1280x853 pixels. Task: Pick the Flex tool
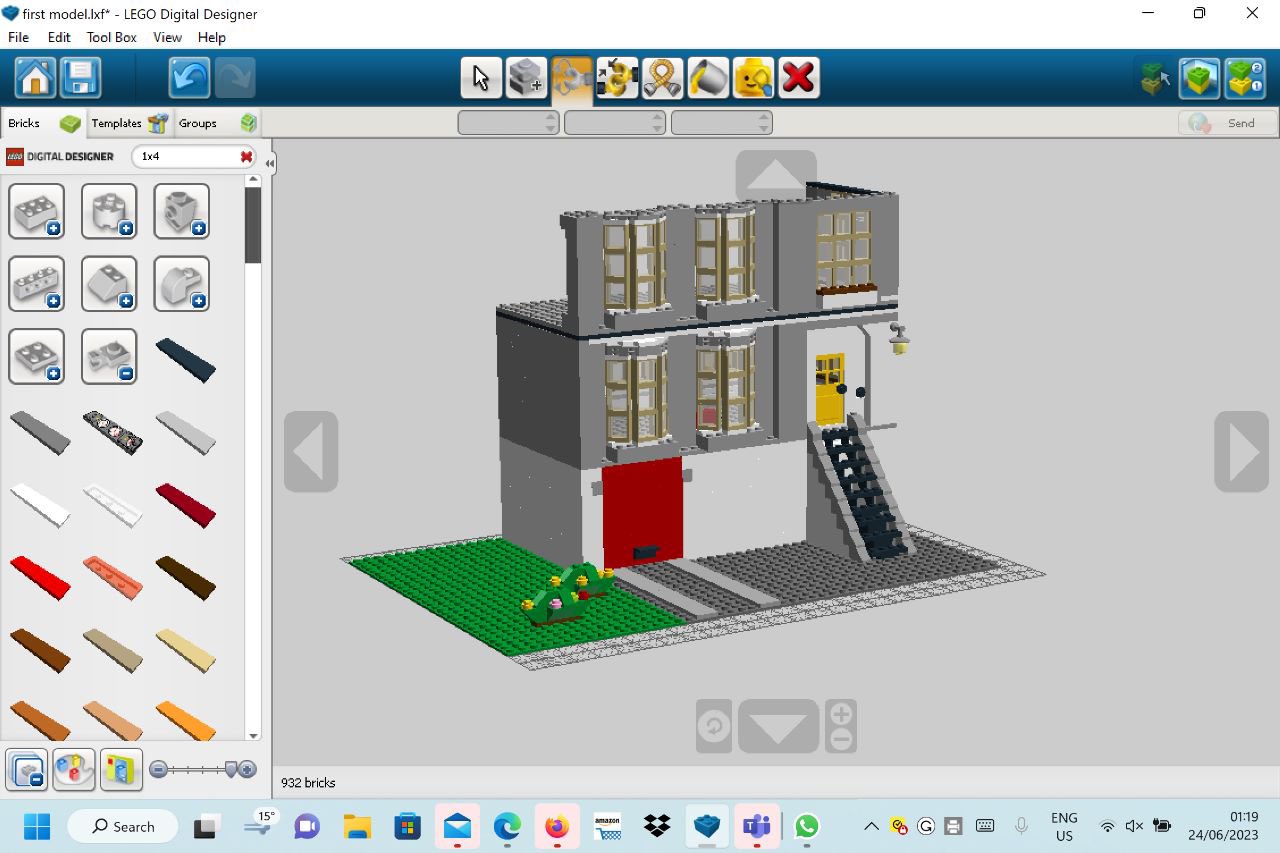pyautogui.click(x=662, y=77)
